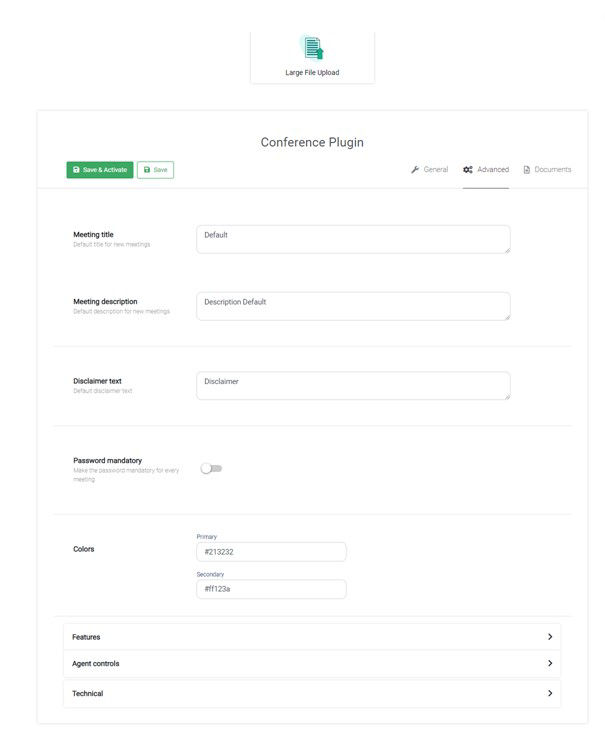The width and height of the screenshot is (605, 740).
Task: Click the document icon beside Documents
Action: click(x=527, y=169)
